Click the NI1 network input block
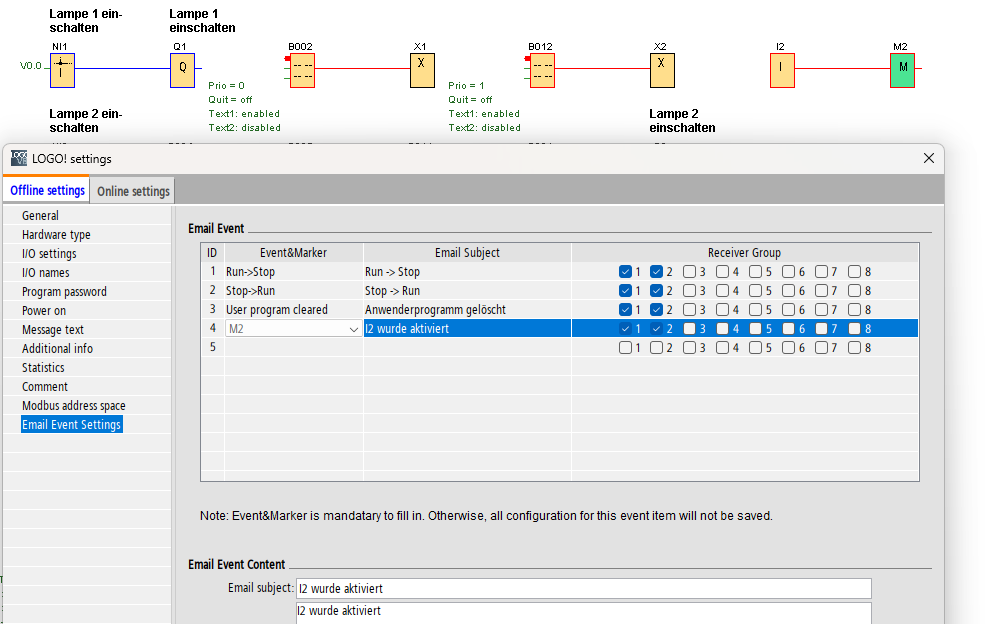 (x=62, y=69)
